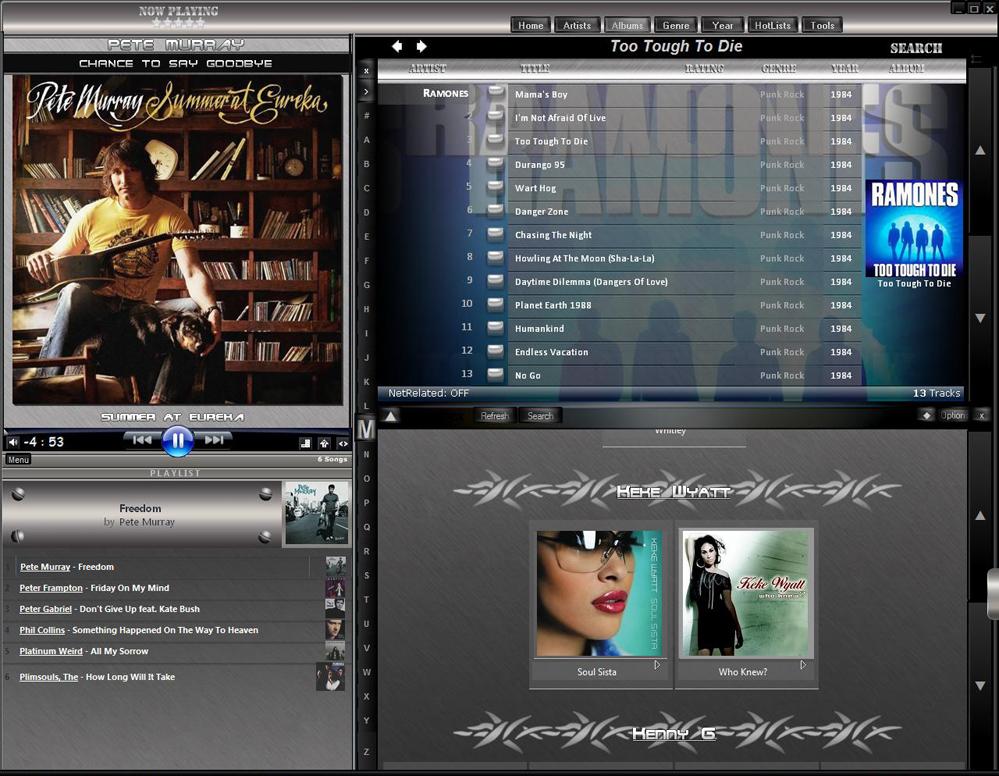
Task: Click the top-left round knob of playlist card
Action: click(x=18, y=494)
